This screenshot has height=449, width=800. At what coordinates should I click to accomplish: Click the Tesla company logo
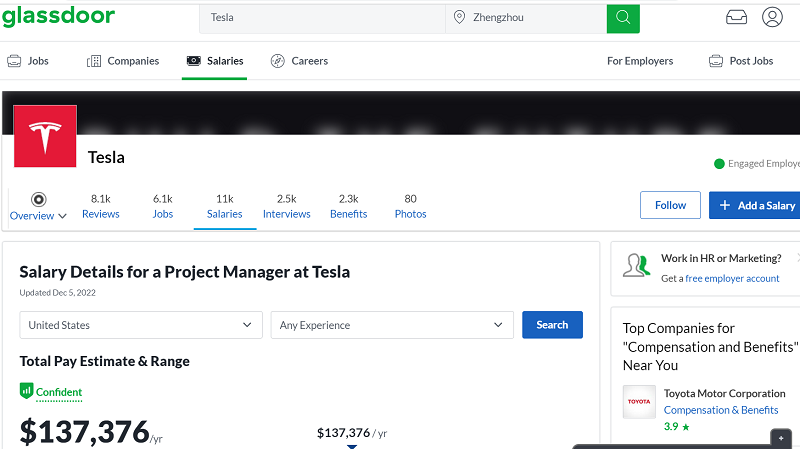click(45, 136)
